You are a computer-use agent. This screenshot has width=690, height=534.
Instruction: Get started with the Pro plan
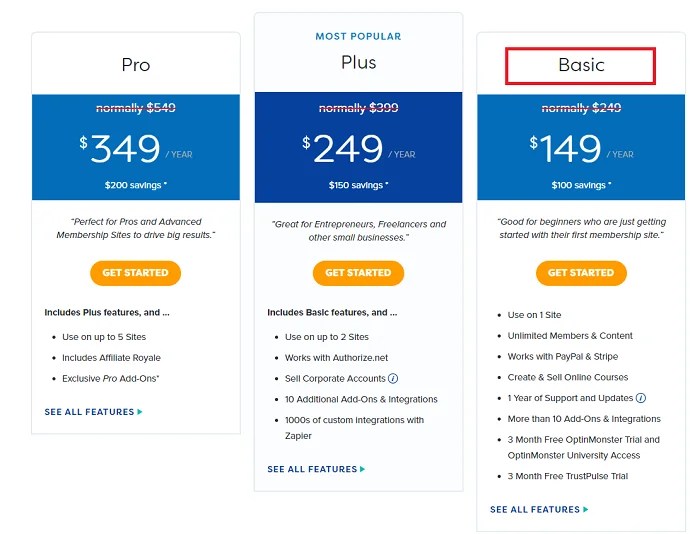click(136, 273)
